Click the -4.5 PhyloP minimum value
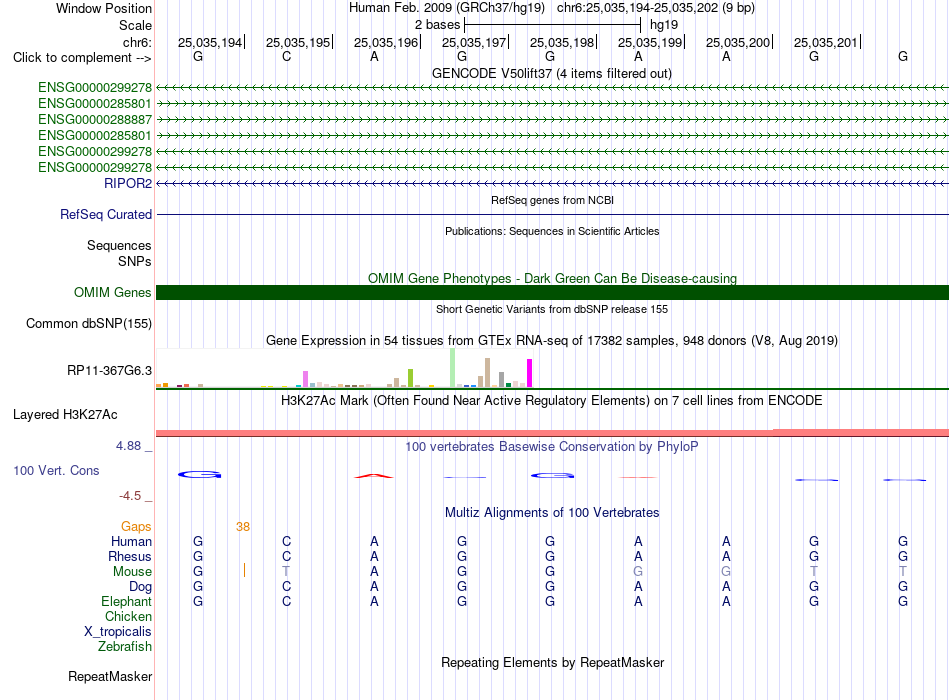Screen dimensions: 950x700 (x=130, y=496)
